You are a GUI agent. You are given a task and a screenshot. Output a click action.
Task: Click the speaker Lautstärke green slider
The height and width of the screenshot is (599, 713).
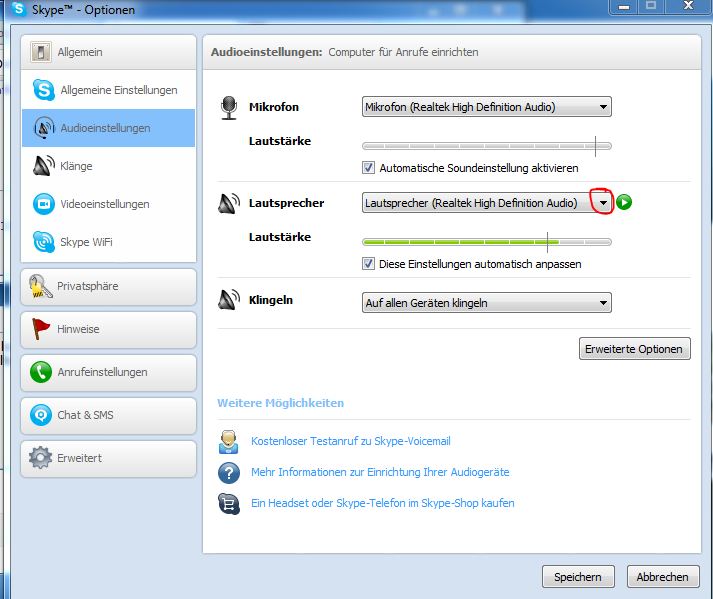(487, 242)
